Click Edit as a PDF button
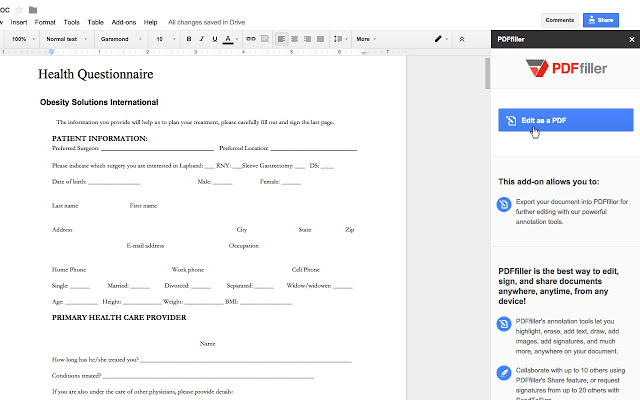This screenshot has width=640, height=400. pos(566,120)
